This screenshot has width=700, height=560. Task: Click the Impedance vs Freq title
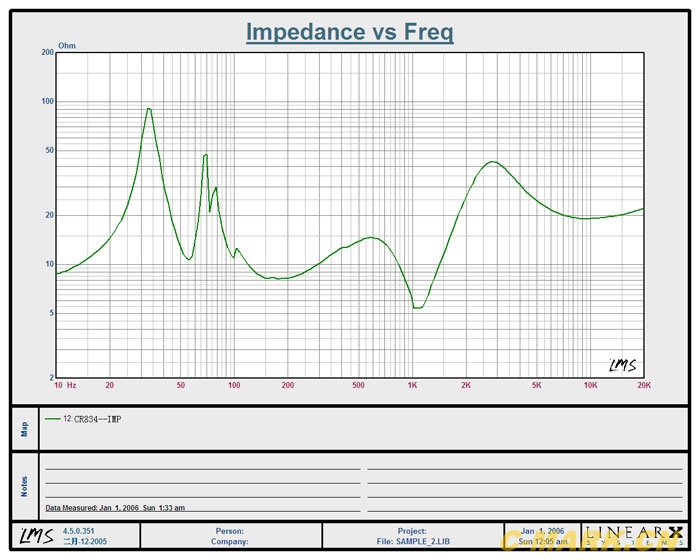350,32
